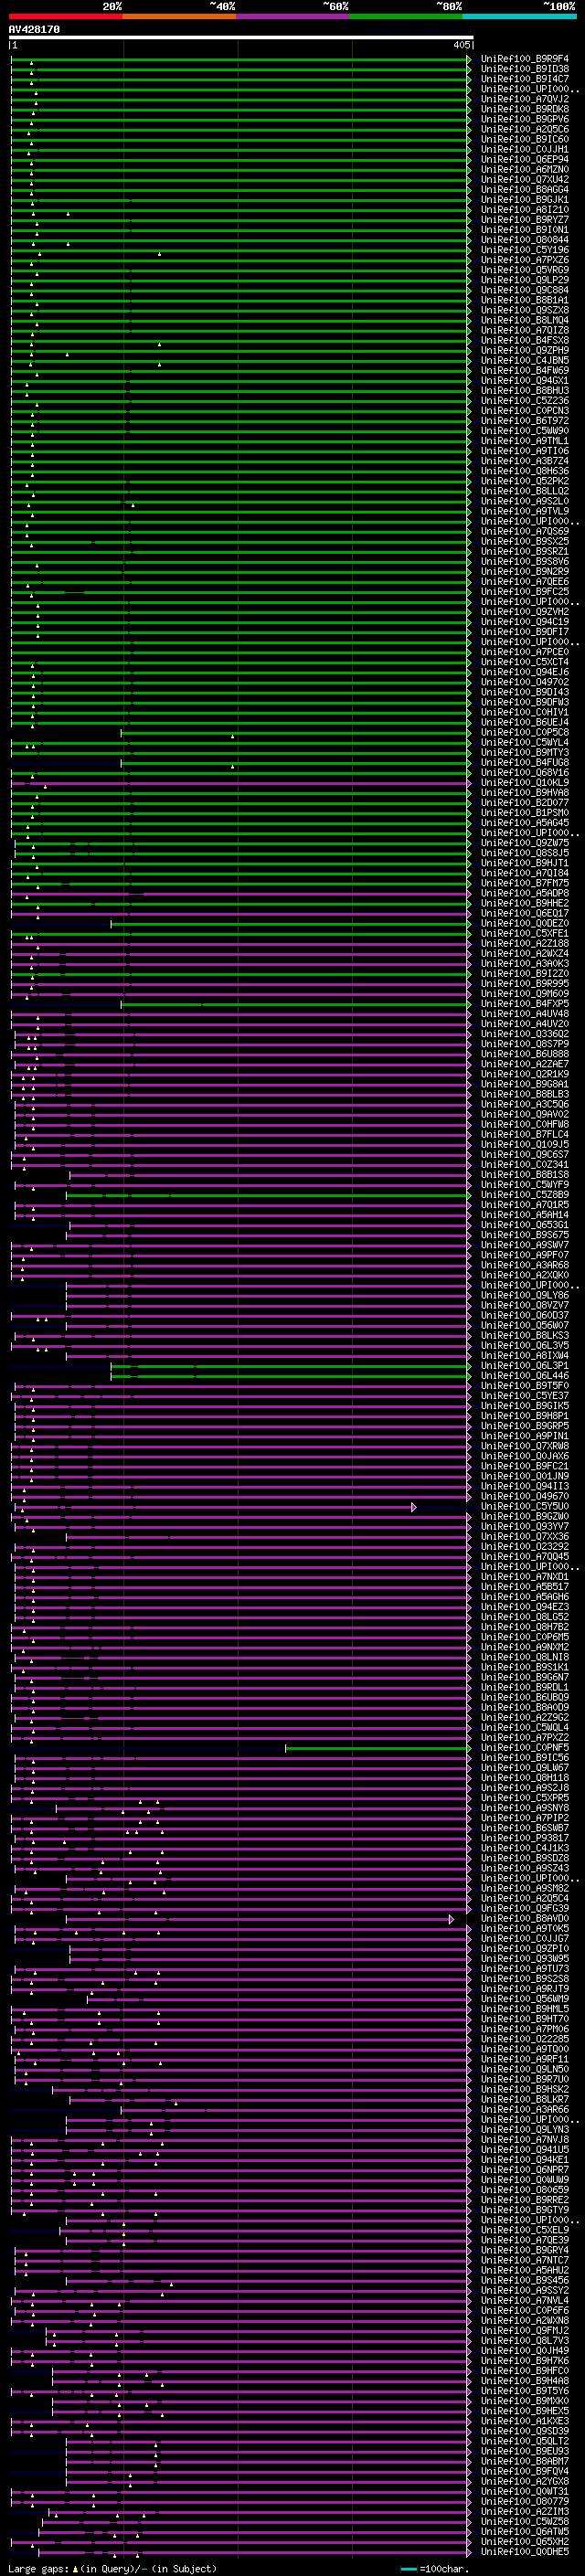The width and height of the screenshot is (585, 2576).
Task: Click green alignment bar of UniRef100_B4FXP5
Action: coord(294,1004)
